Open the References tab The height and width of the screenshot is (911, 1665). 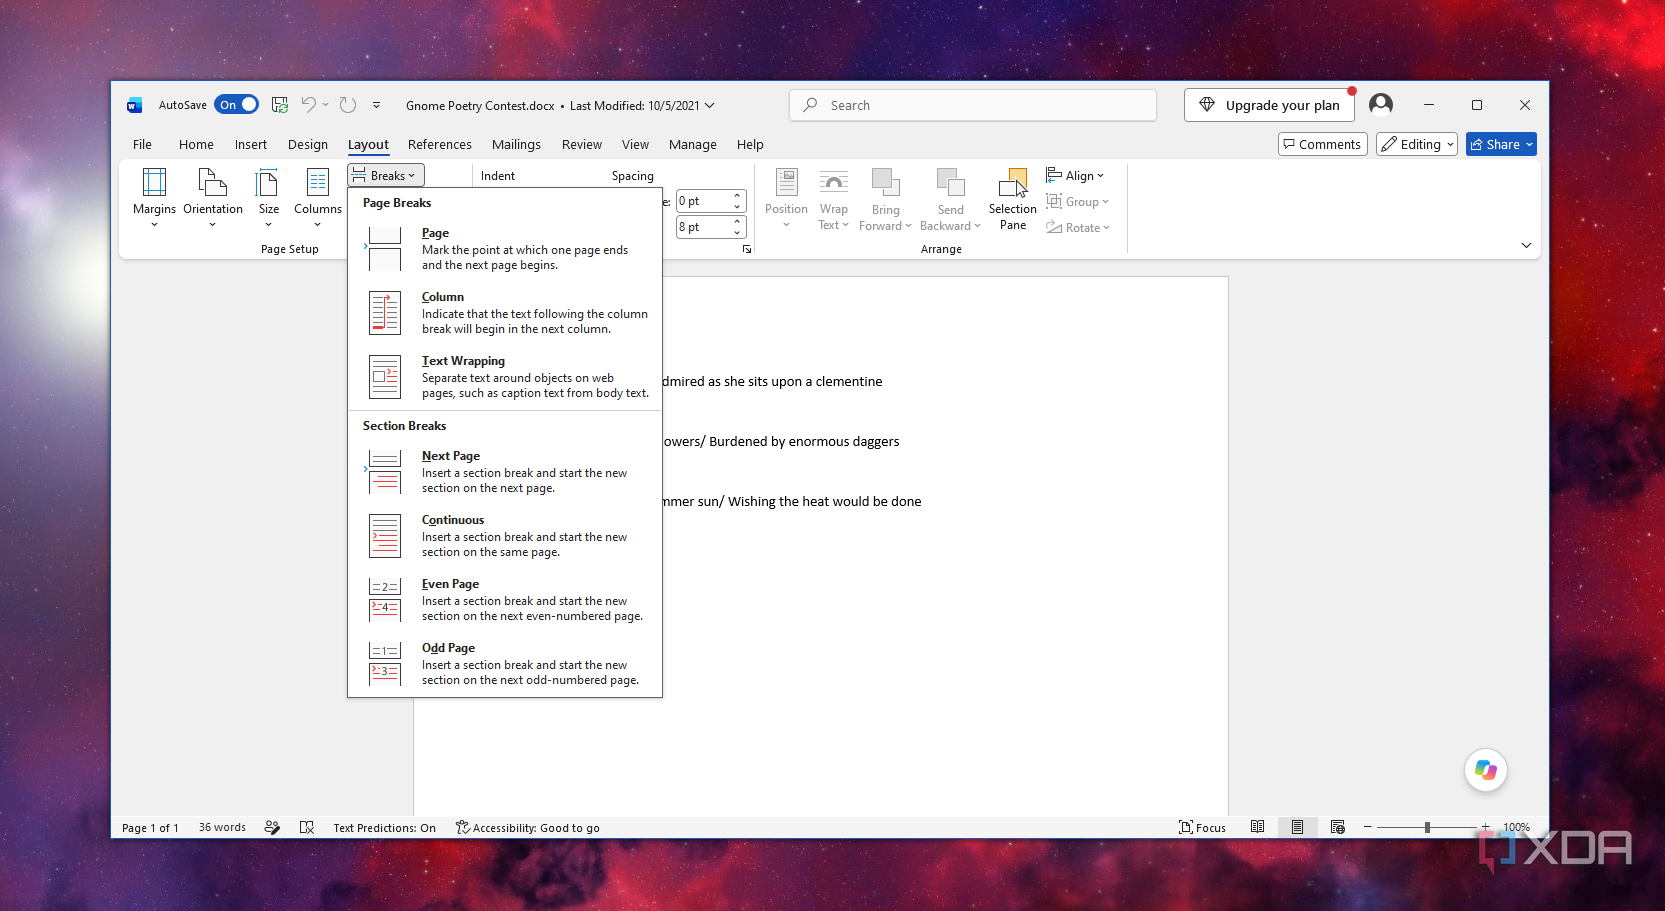point(439,144)
